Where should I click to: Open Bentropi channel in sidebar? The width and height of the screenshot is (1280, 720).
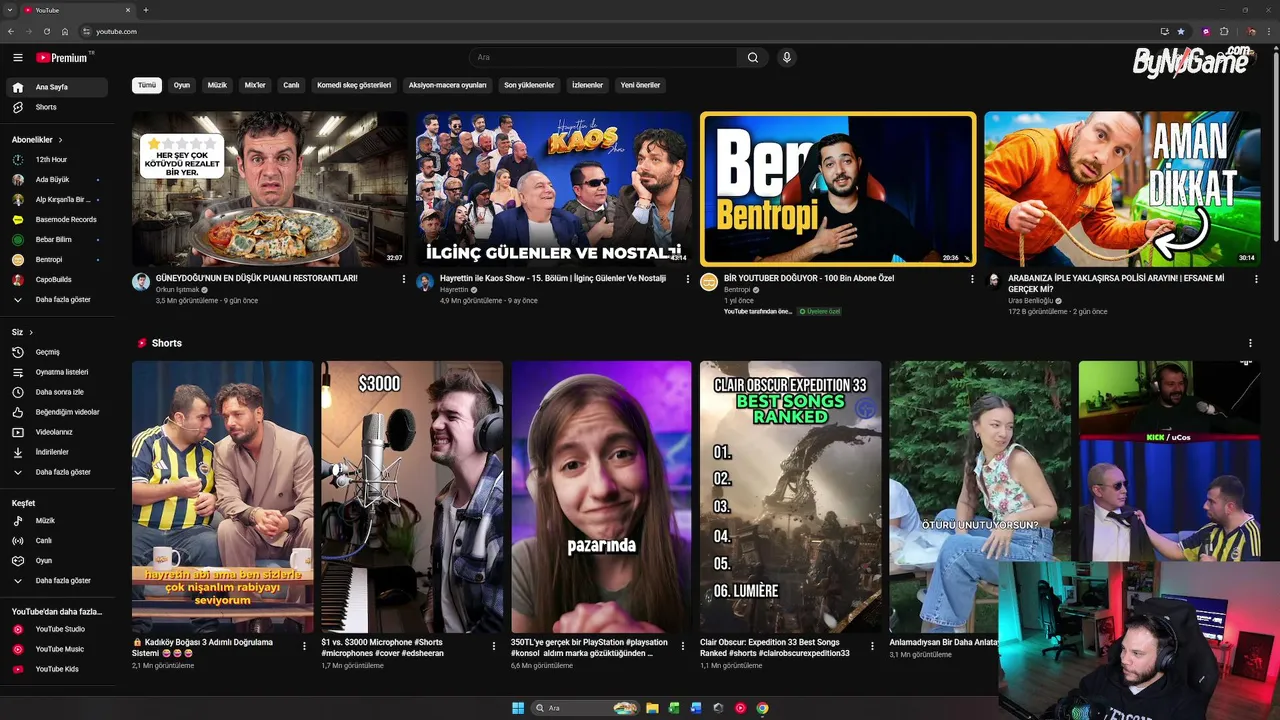coord(56,260)
